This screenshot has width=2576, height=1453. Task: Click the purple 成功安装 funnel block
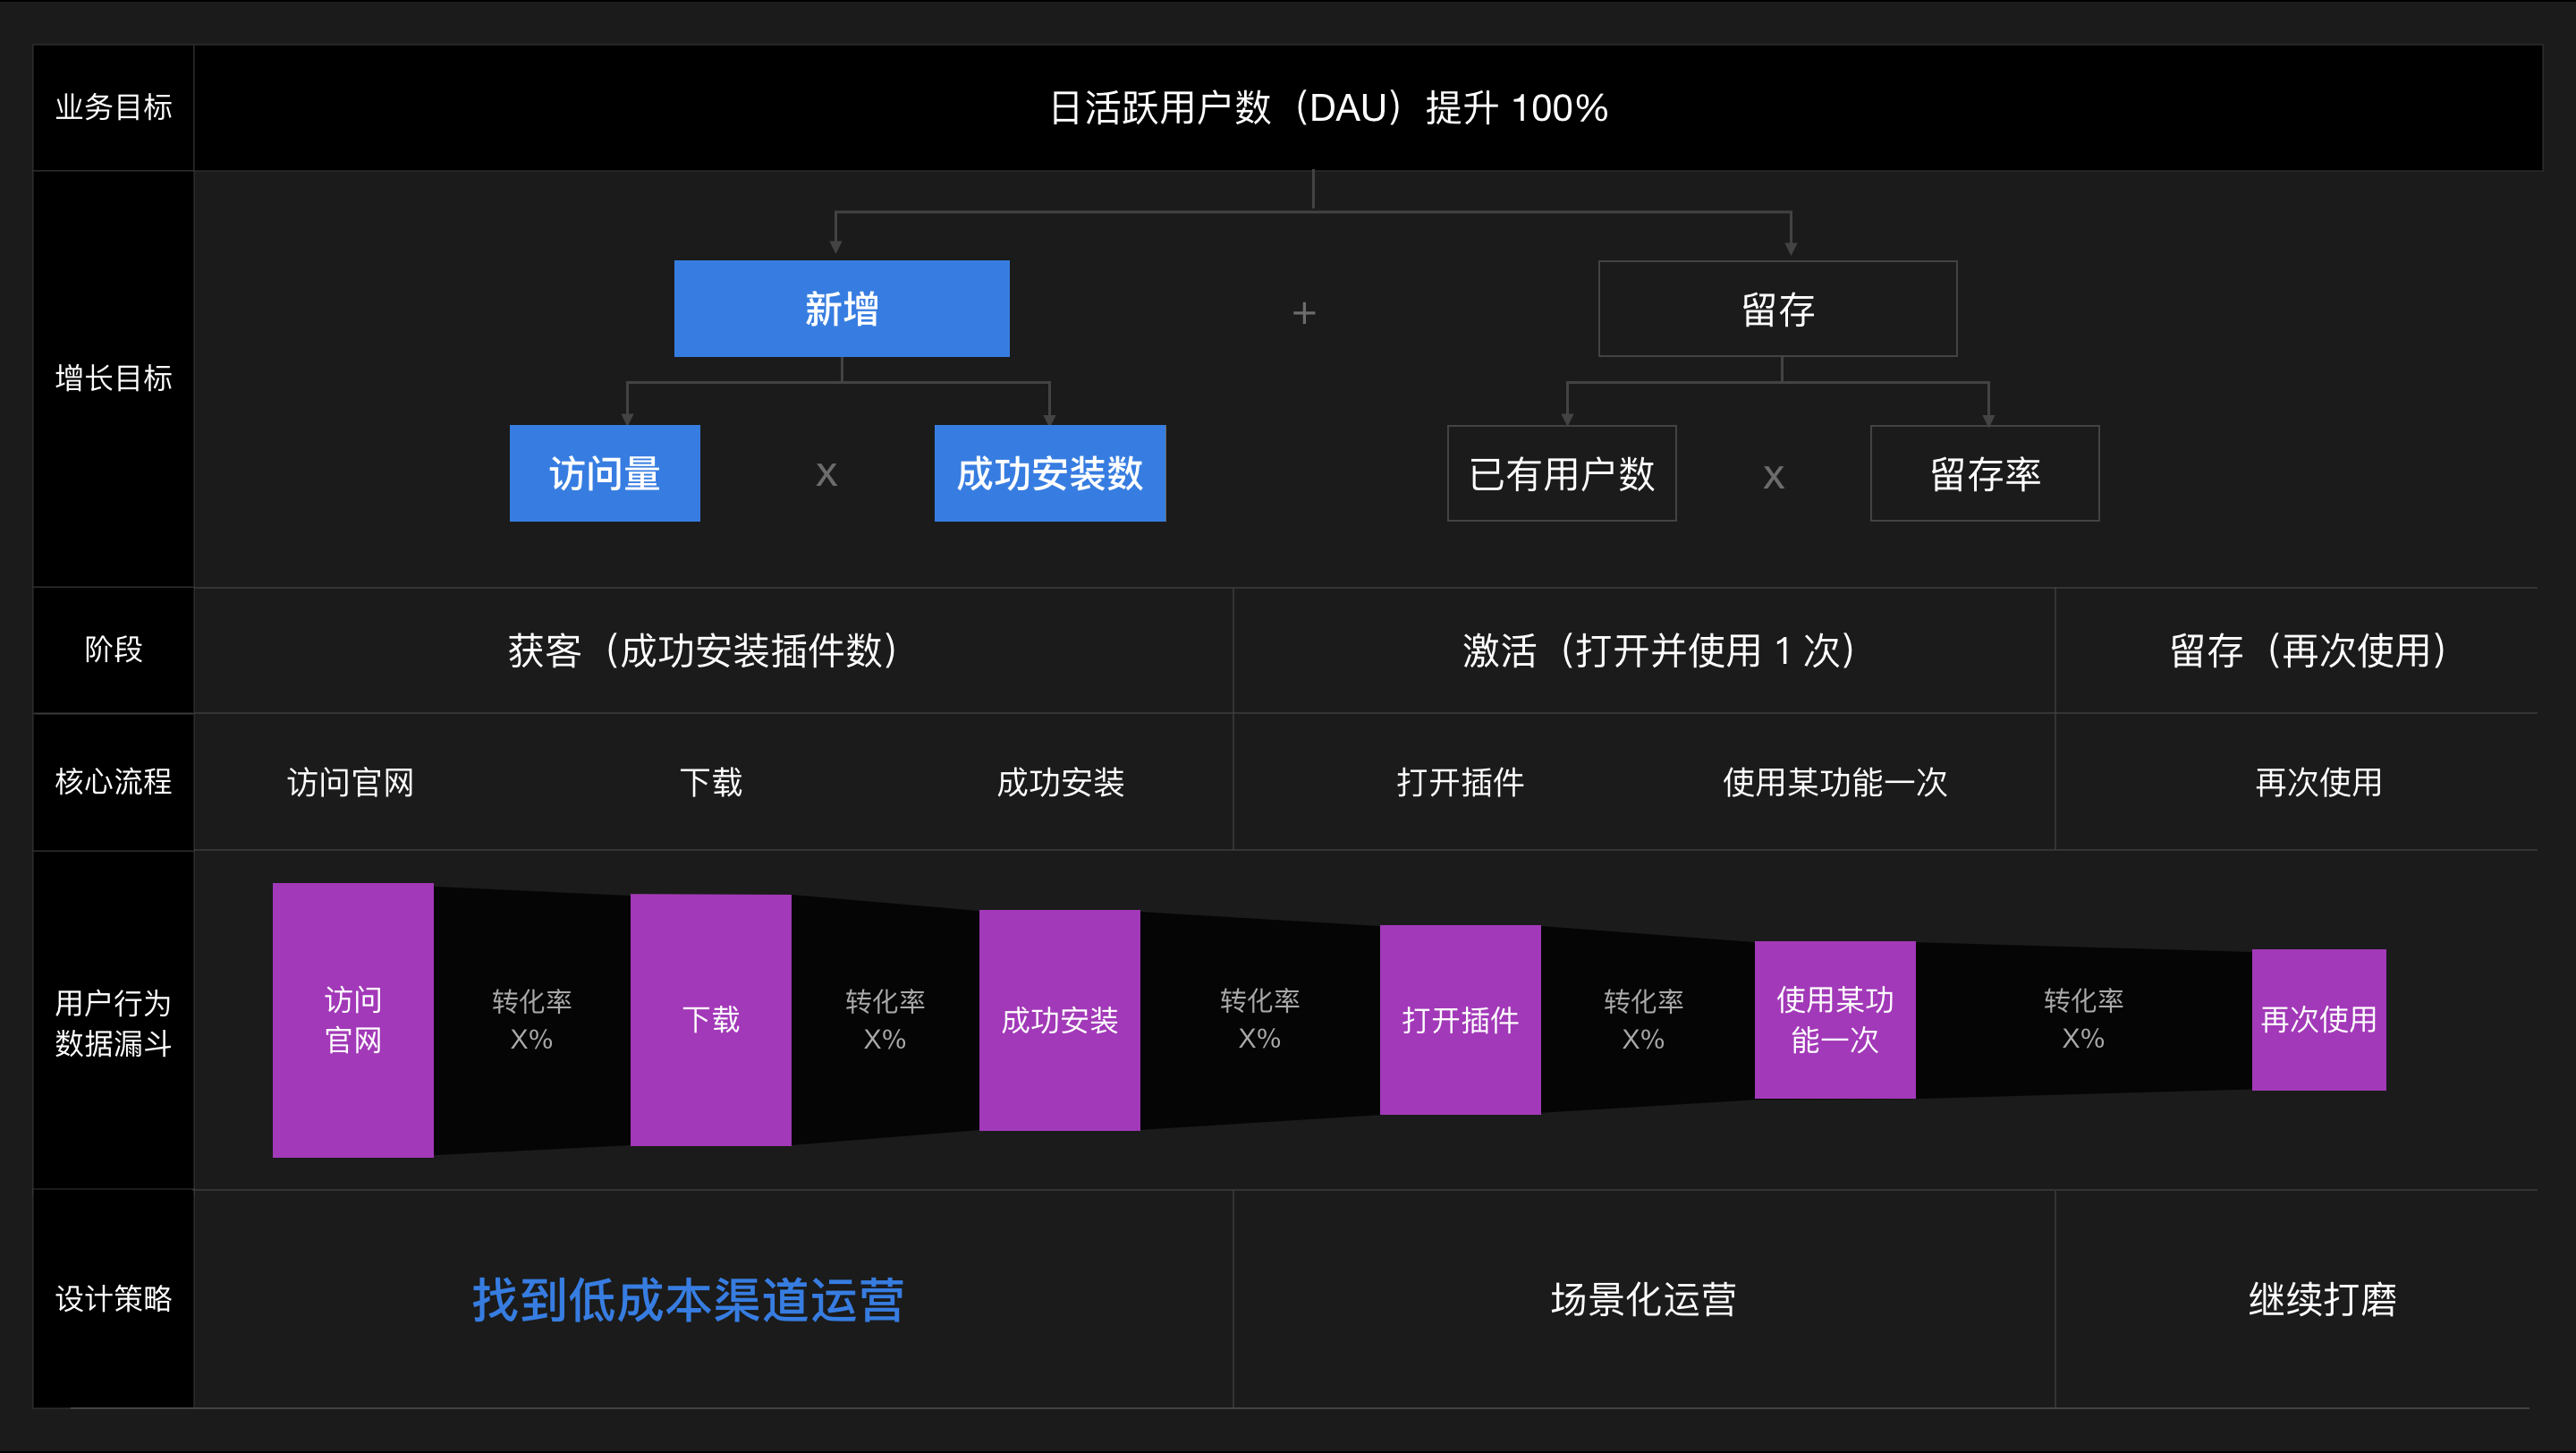click(1059, 1020)
